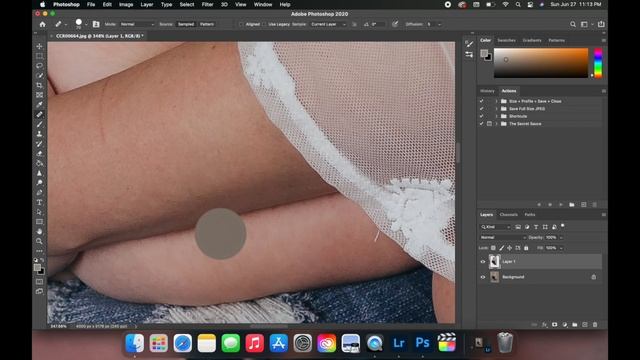
Task: Open the Opacity slider dropdown
Action: click(561, 238)
